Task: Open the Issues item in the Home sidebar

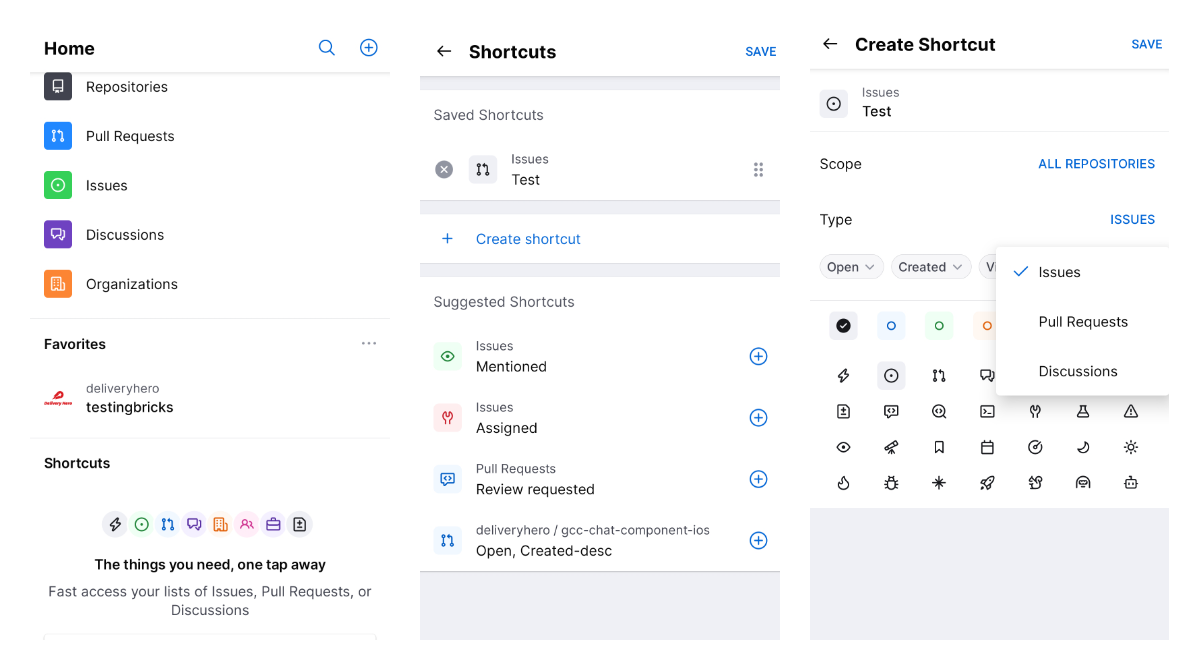Action: (106, 185)
